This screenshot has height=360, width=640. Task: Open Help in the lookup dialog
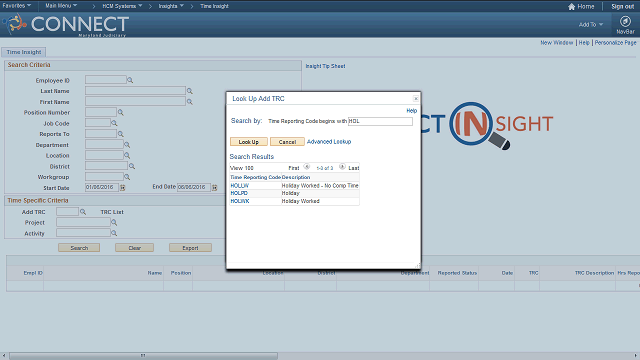[411, 111]
